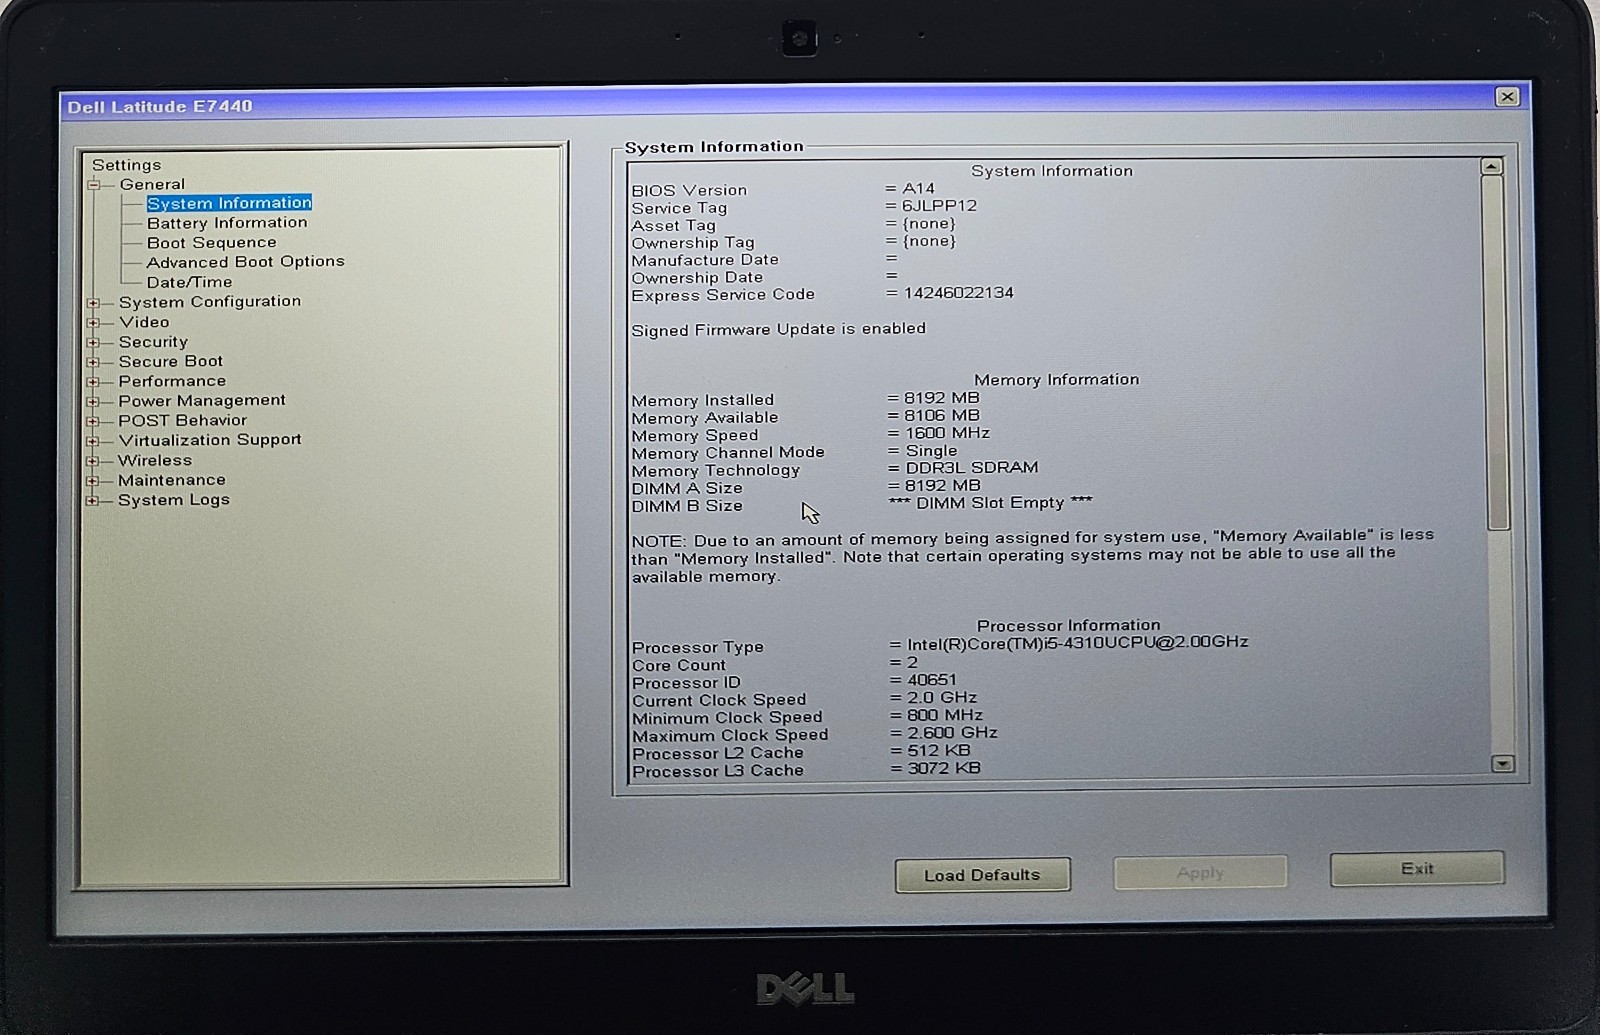Image resolution: width=1600 pixels, height=1035 pixels.
Task: Click the DDR3L SDRAM value
Action: click(x=972, y=468)
